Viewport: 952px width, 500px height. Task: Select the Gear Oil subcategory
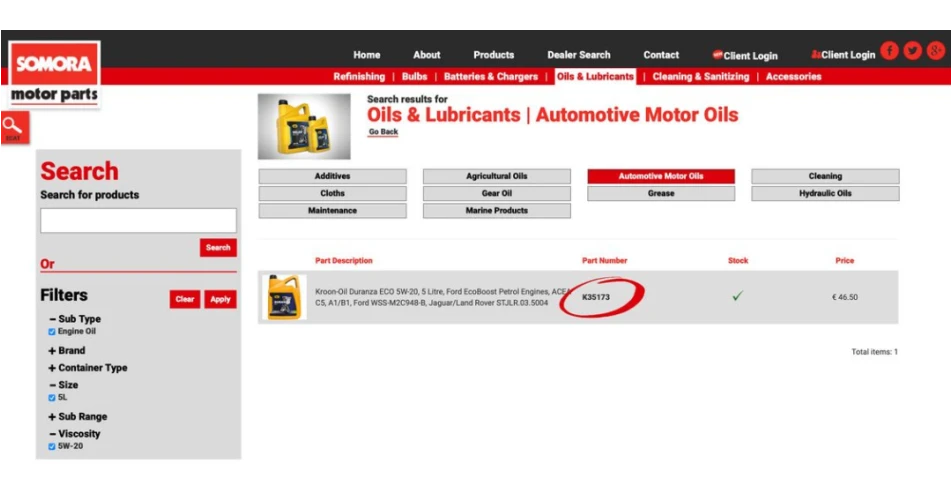pos(497,193)
